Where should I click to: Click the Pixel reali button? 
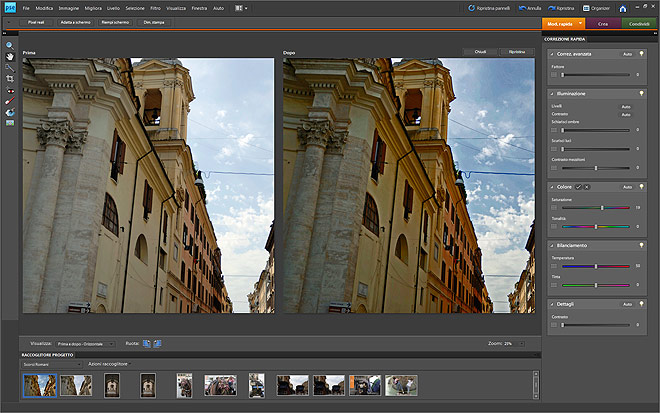36,22
